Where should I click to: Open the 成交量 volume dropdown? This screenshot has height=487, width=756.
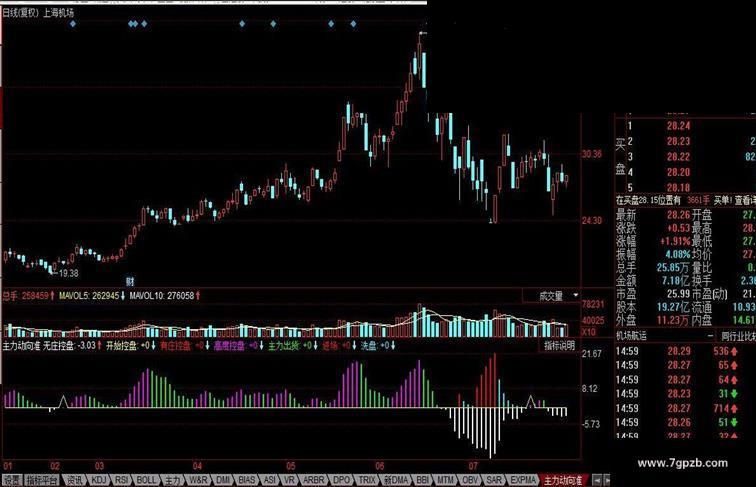[551, 296]
